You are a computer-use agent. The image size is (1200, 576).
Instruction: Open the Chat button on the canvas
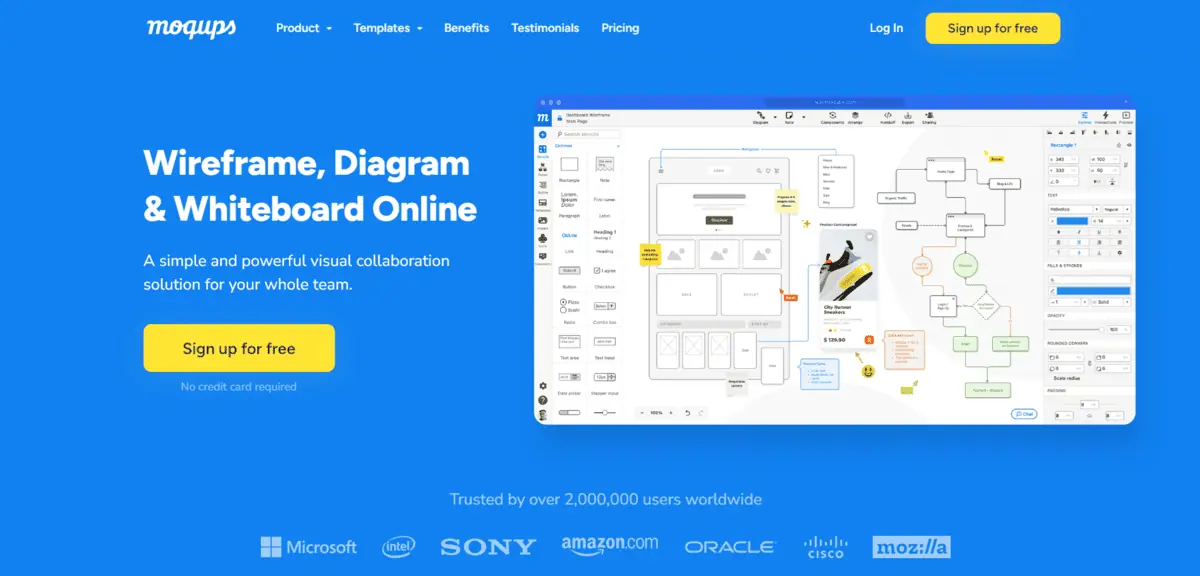pos(1024,414)
